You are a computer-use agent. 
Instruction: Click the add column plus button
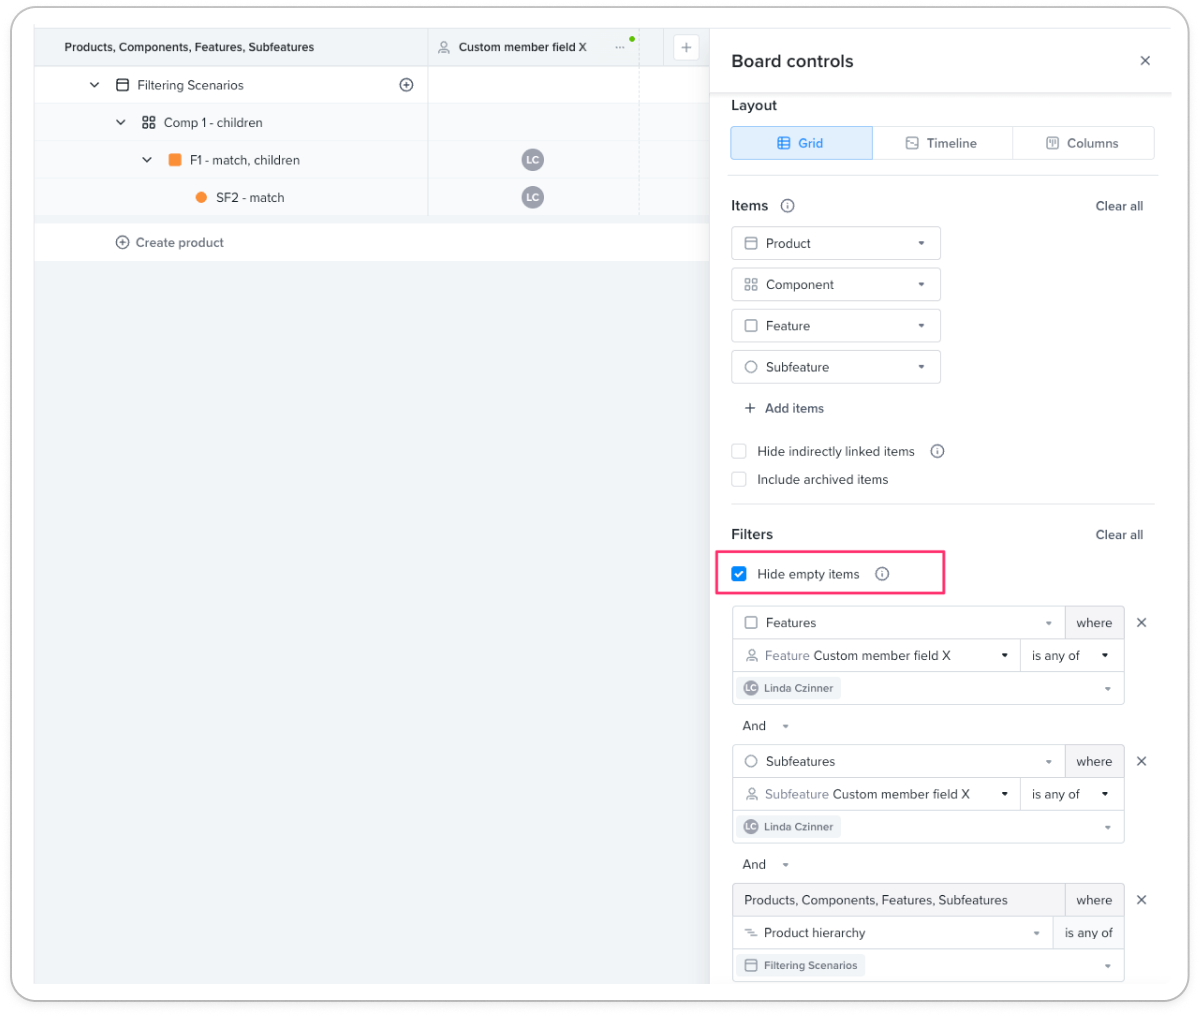(x=686, y=47)
